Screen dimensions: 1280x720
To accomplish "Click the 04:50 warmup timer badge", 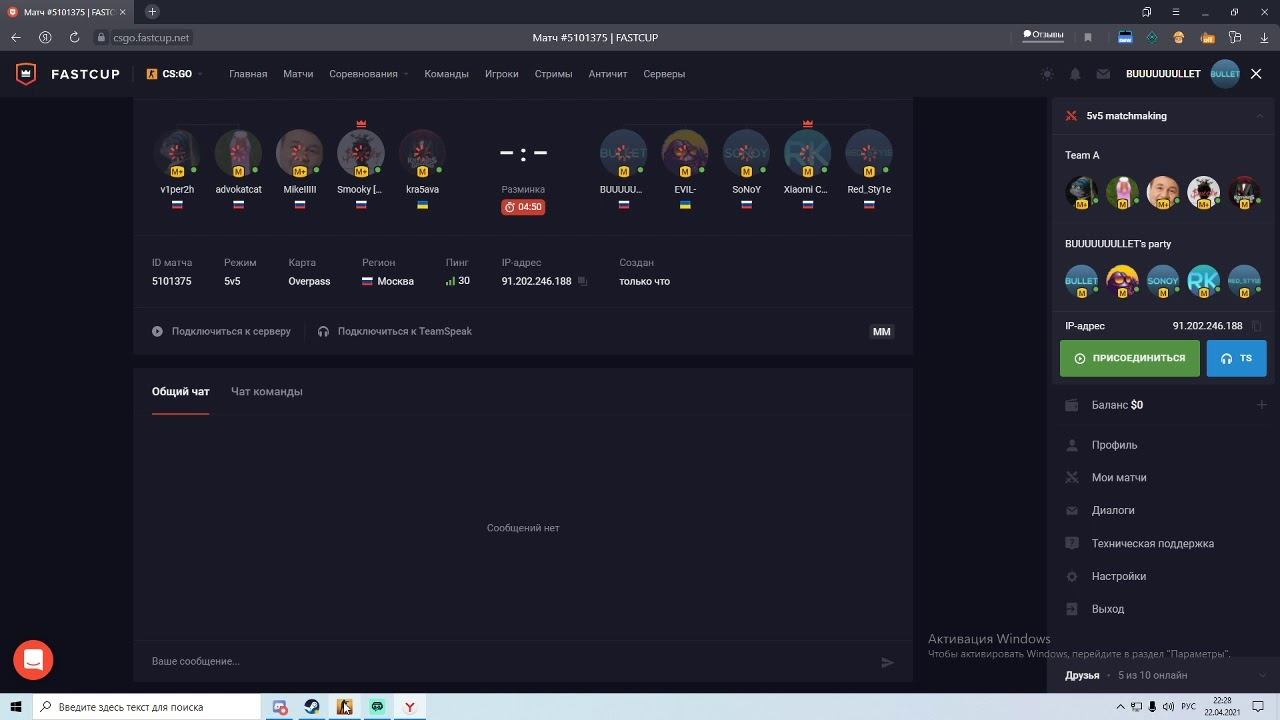I will coord(523,207).
